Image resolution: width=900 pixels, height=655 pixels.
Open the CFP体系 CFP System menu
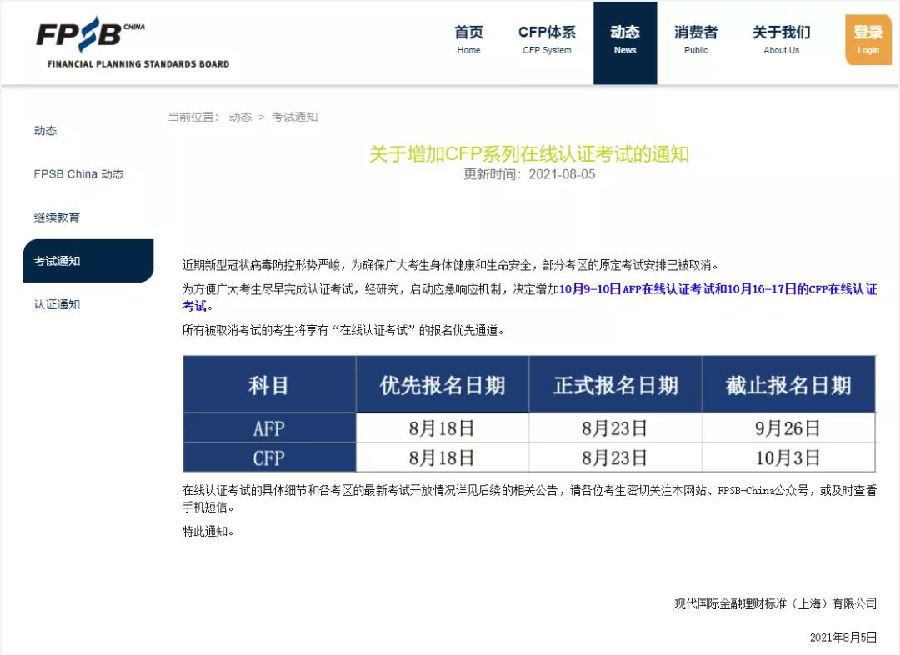click(546, 40)
